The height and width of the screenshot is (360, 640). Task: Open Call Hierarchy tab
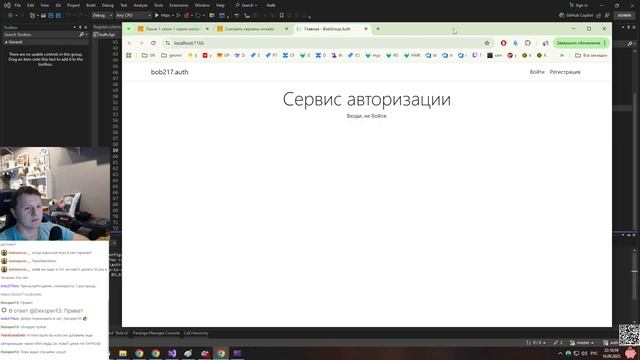point(196,333)
